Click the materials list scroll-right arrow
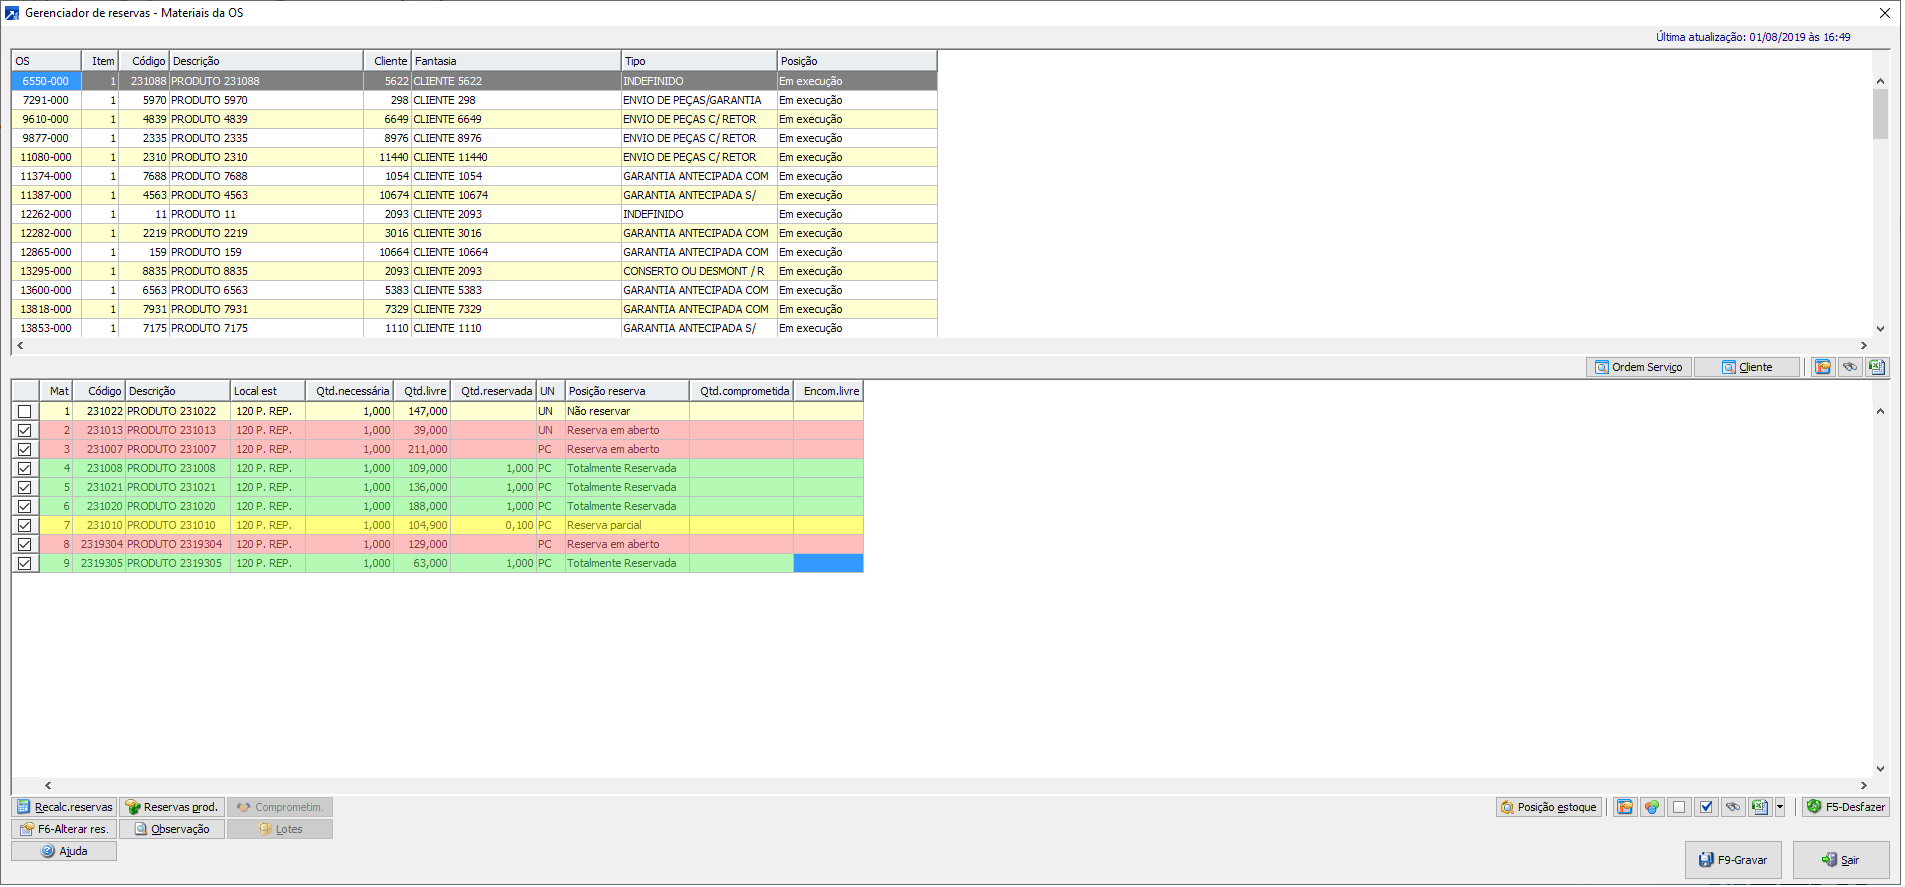 tap(1863, 786)
